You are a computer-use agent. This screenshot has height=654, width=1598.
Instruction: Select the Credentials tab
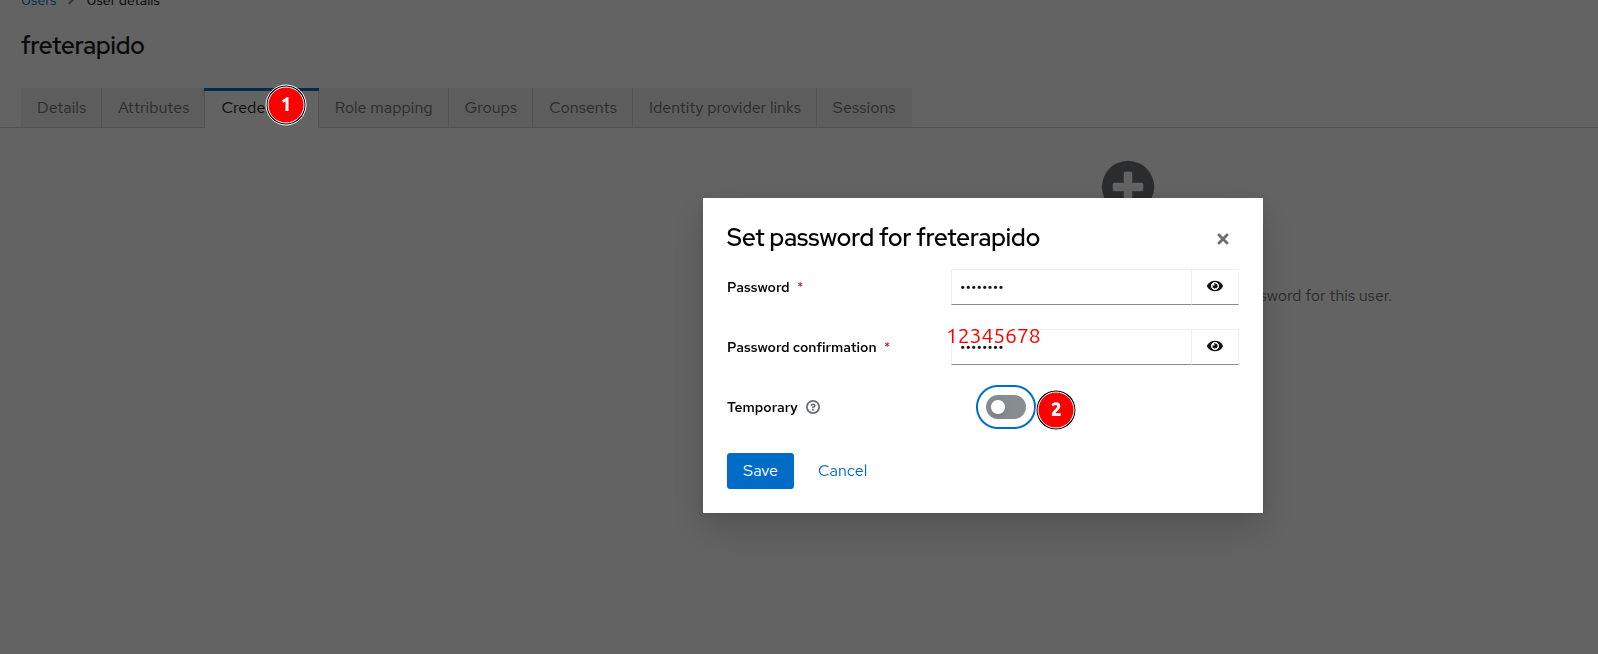[242, 108]
